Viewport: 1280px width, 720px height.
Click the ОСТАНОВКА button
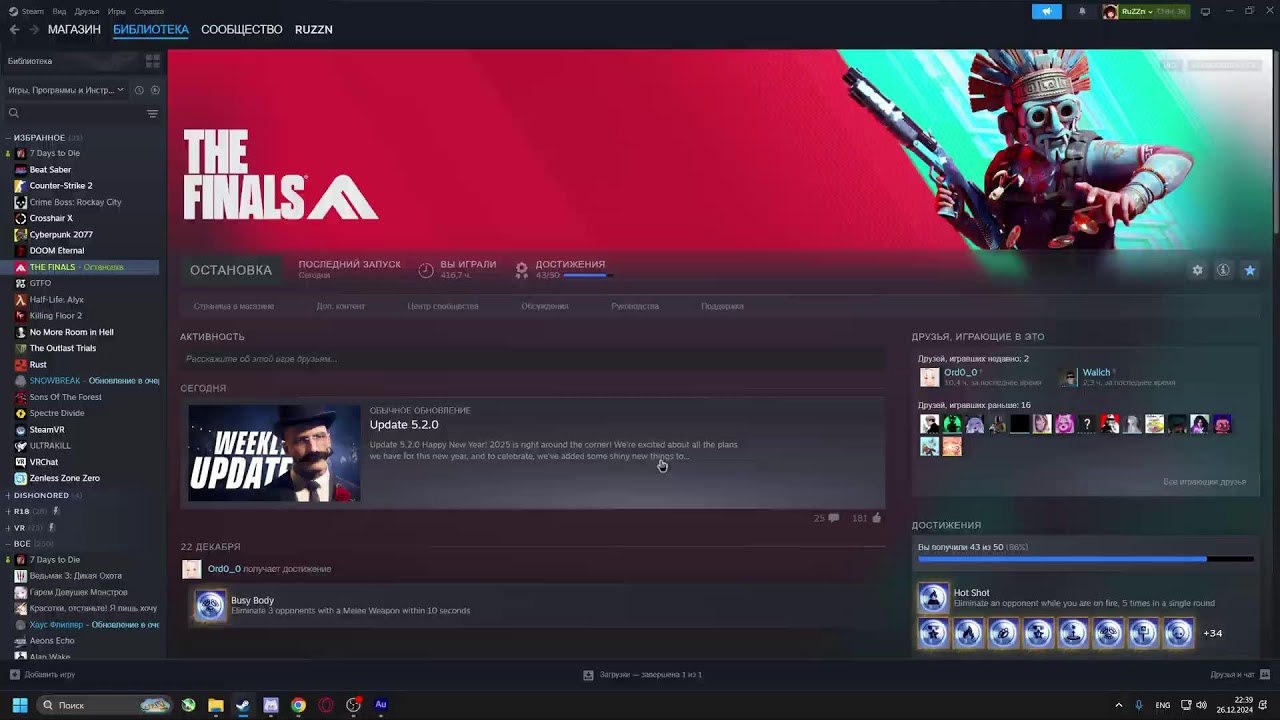(231, 270)
